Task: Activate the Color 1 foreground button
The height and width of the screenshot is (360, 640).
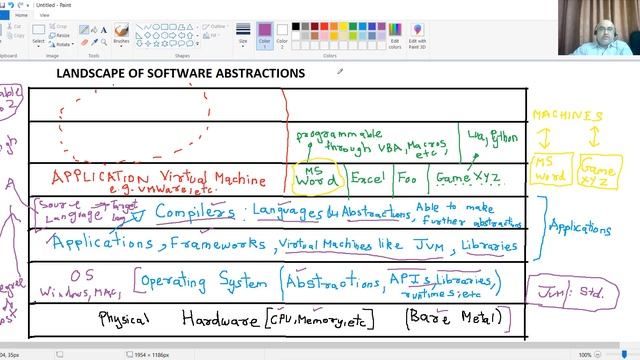Action: pos(264,36)
